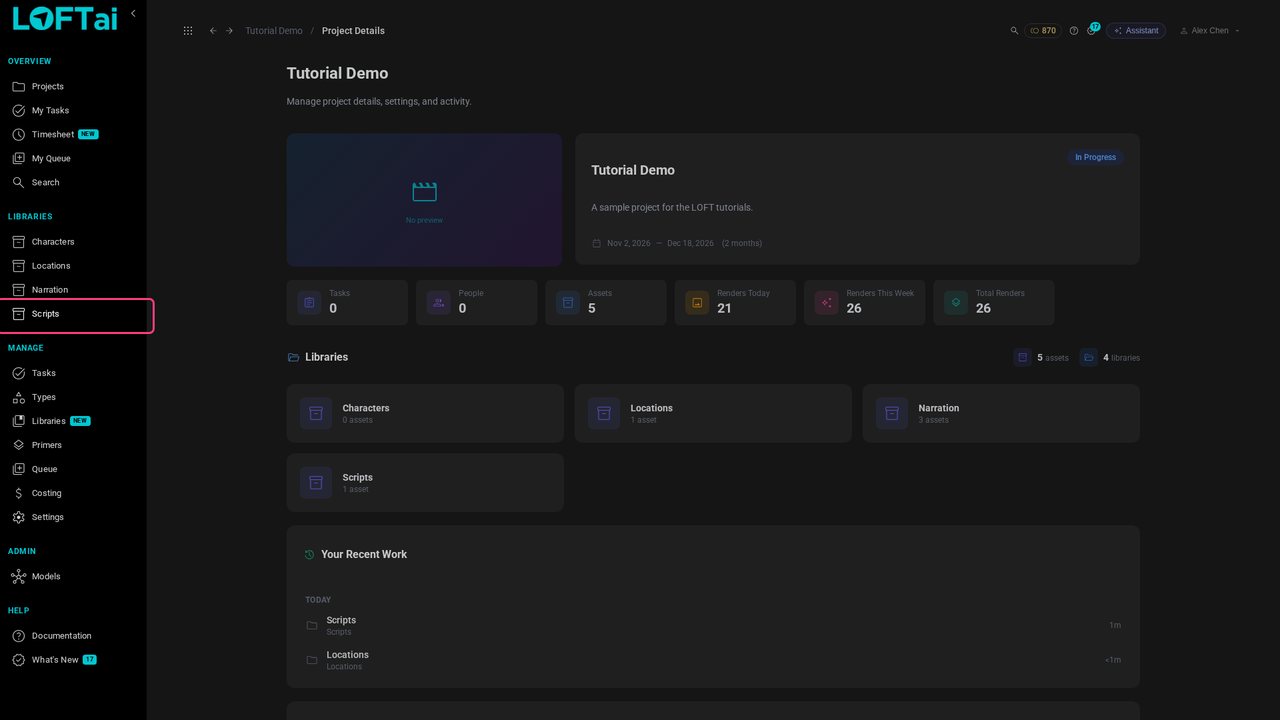Open the notifications icon with badge 17
The image size is (1280, 720).
pyautogui.click(x=1092, y=30)
